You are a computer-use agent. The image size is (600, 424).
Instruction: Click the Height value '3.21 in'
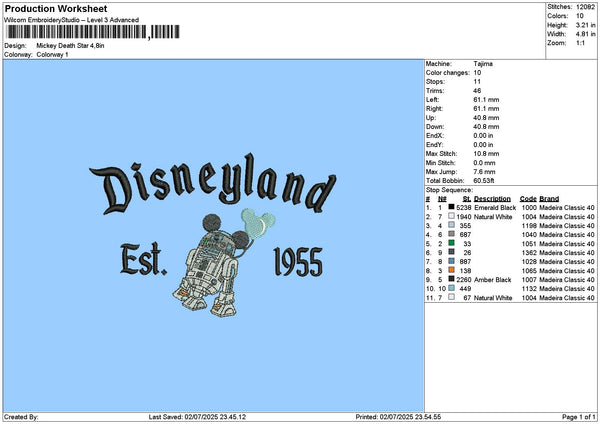585,25
